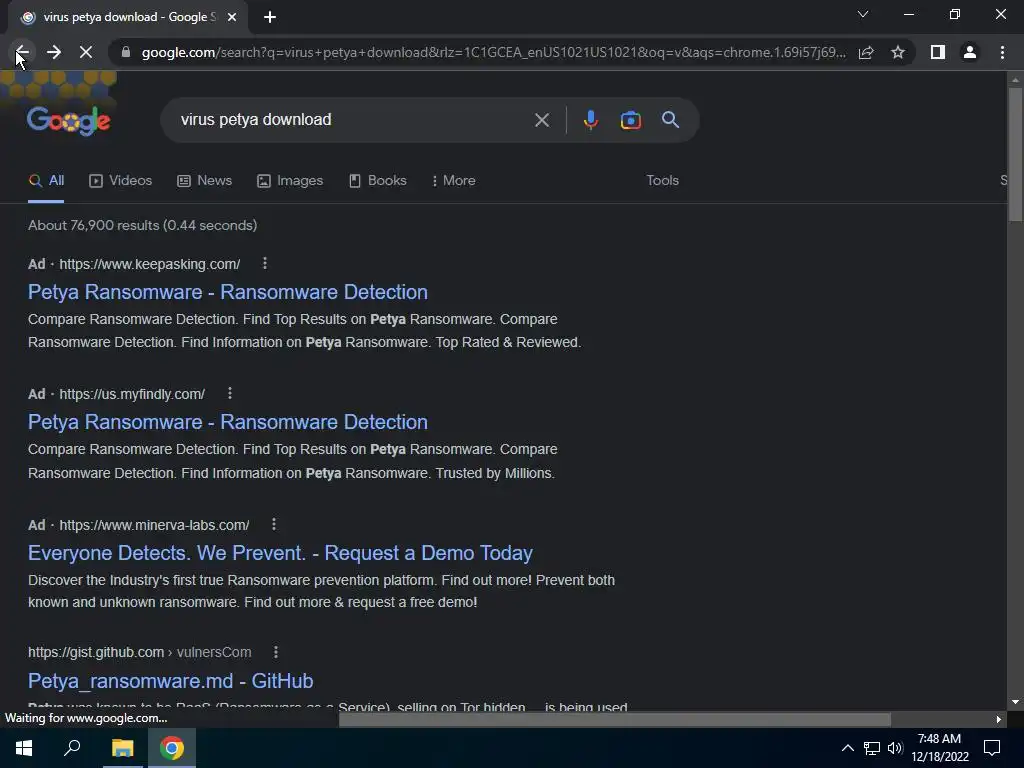Go back using the browser back arrow

[22, 52]
